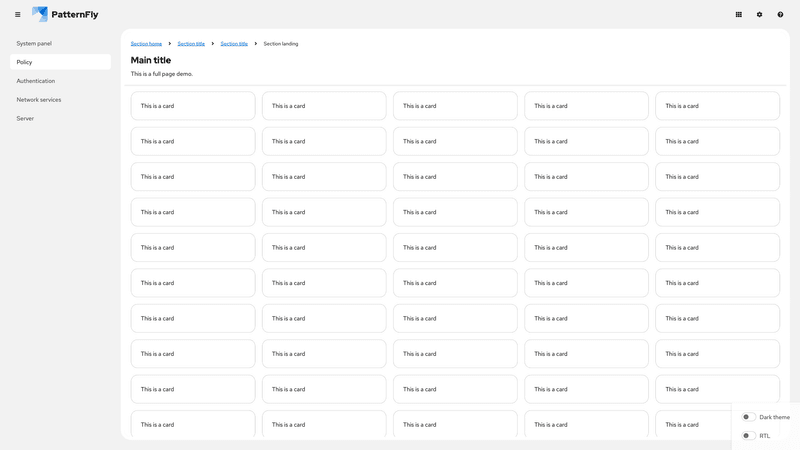800x450 pixels.
Task: Open Server nav item
Action: click(x=60, y=118)
